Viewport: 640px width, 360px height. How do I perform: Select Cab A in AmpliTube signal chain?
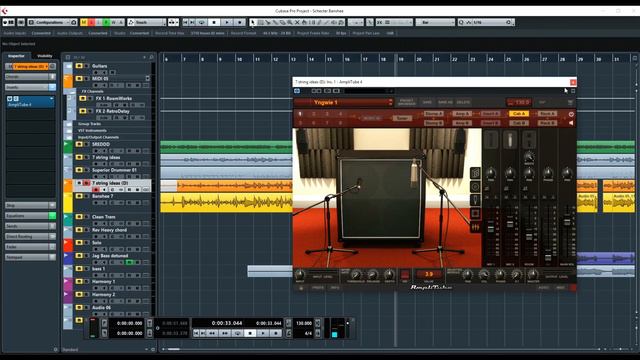click(x=519, y=113)
